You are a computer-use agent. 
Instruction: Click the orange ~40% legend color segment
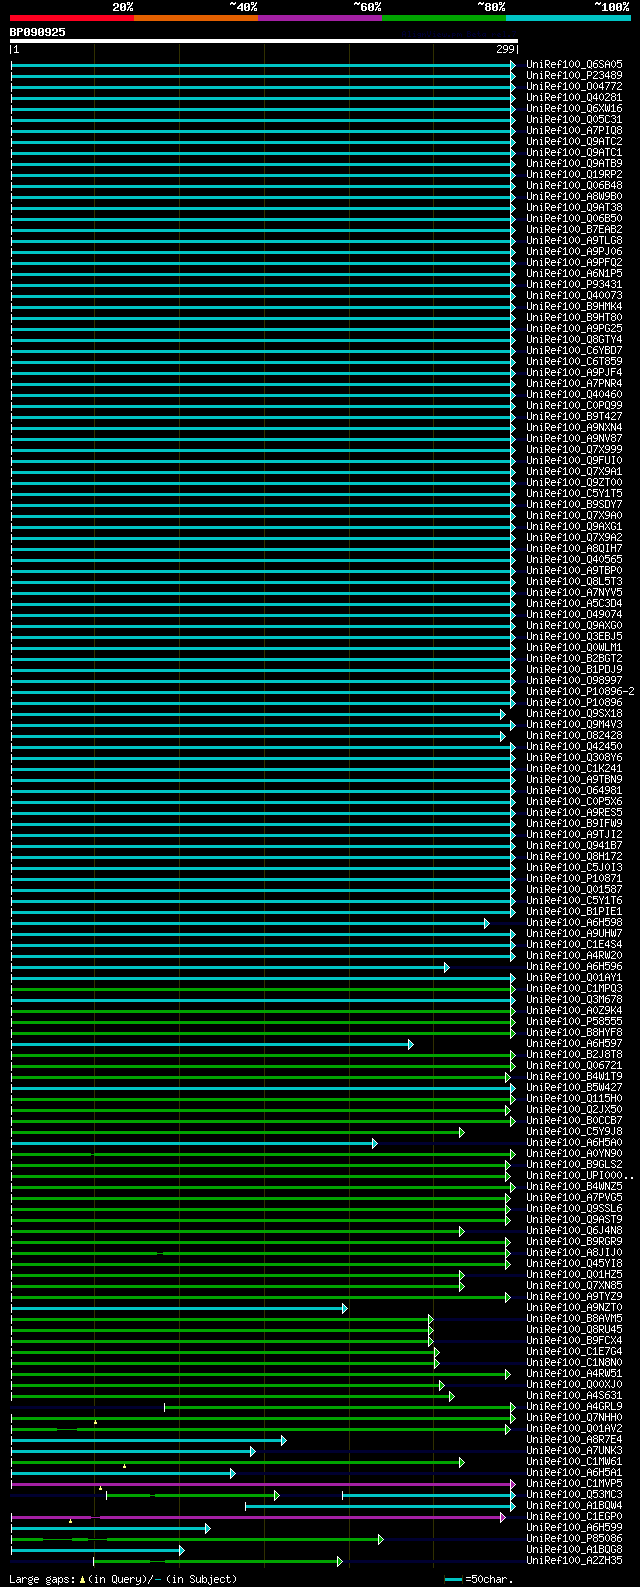(x=196, y=18)
